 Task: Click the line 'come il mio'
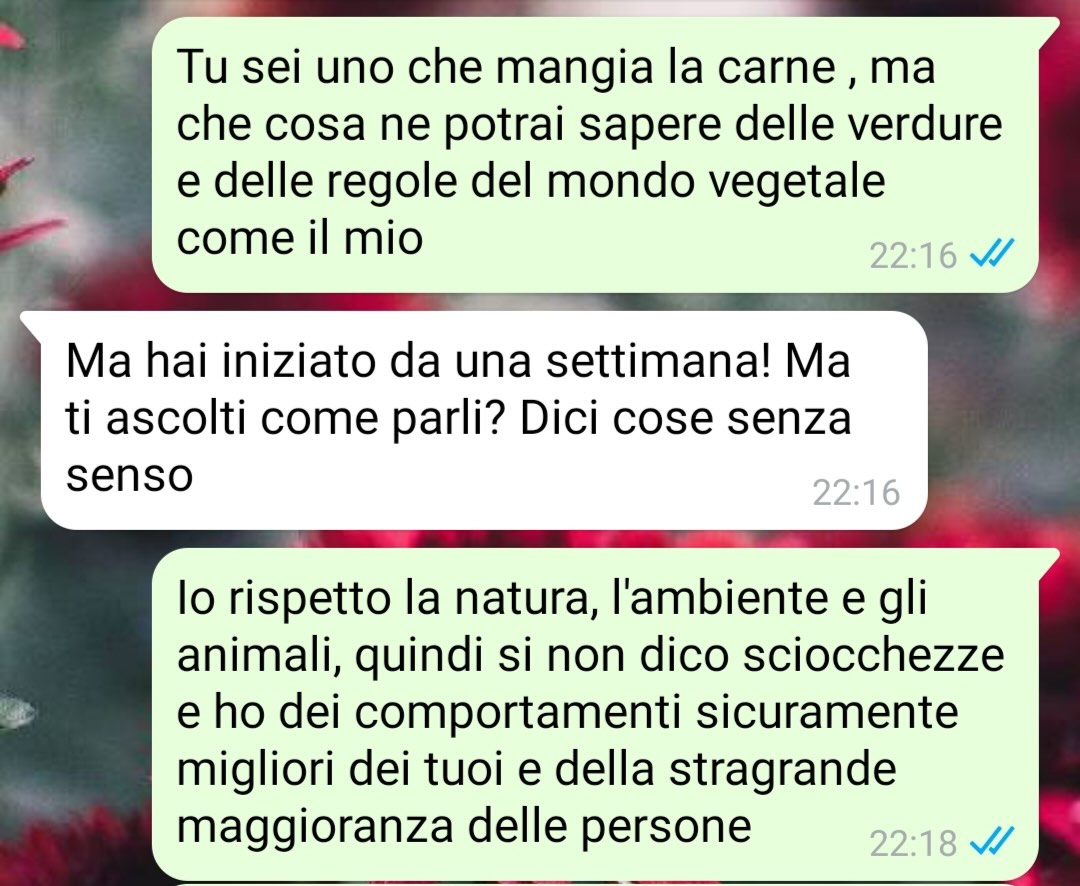[300, 238]
